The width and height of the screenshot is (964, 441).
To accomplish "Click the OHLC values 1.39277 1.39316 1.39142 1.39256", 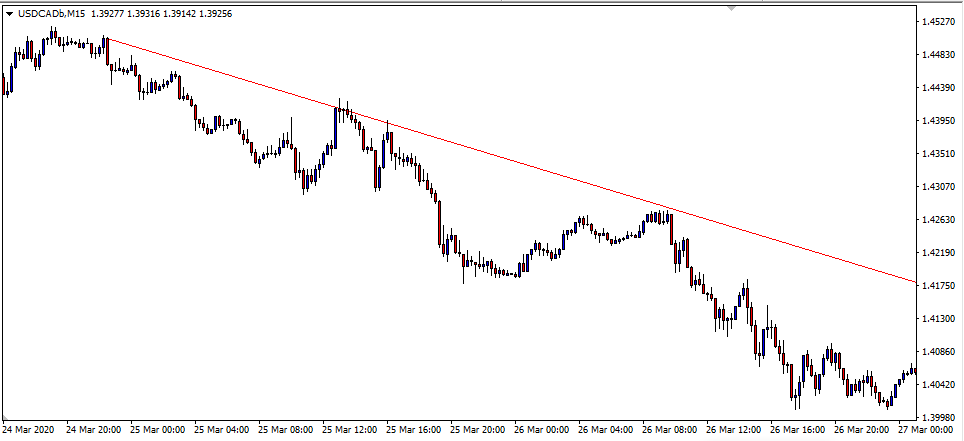I will click(161, 14).
